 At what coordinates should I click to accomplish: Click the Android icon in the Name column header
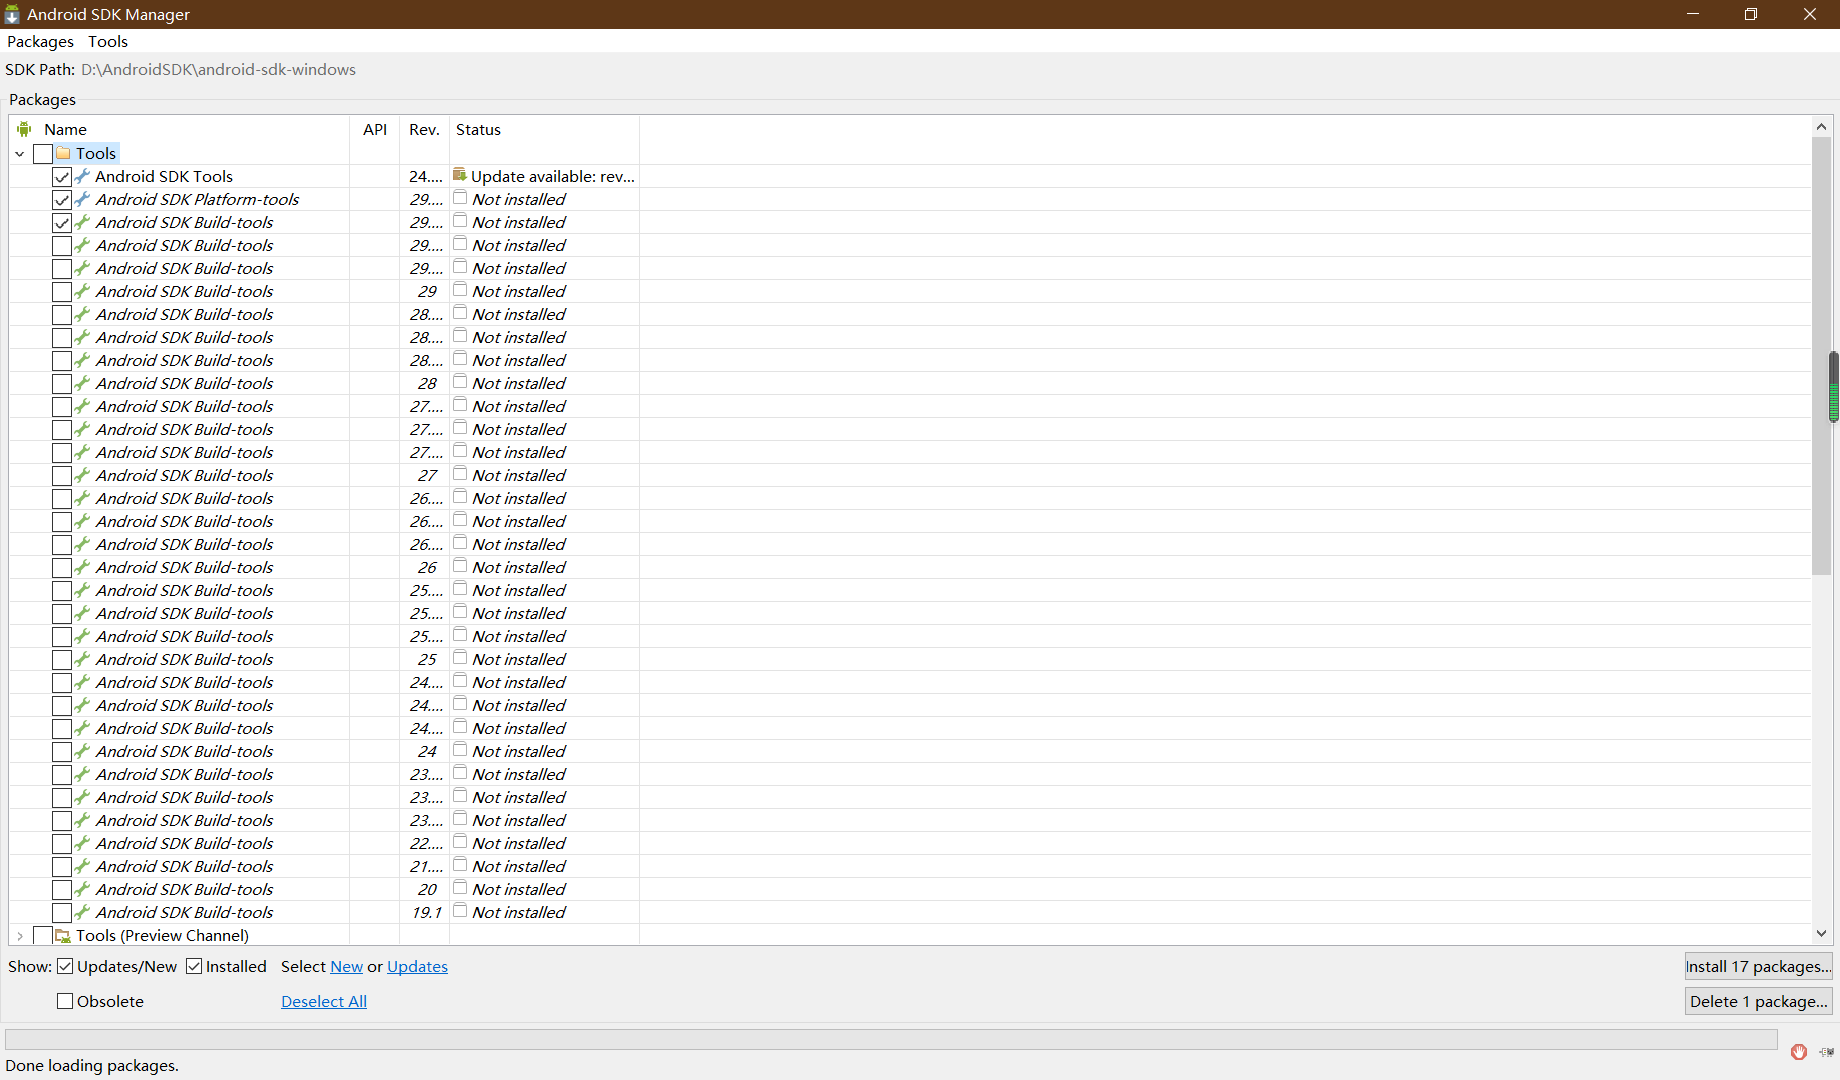click(24, 129)
